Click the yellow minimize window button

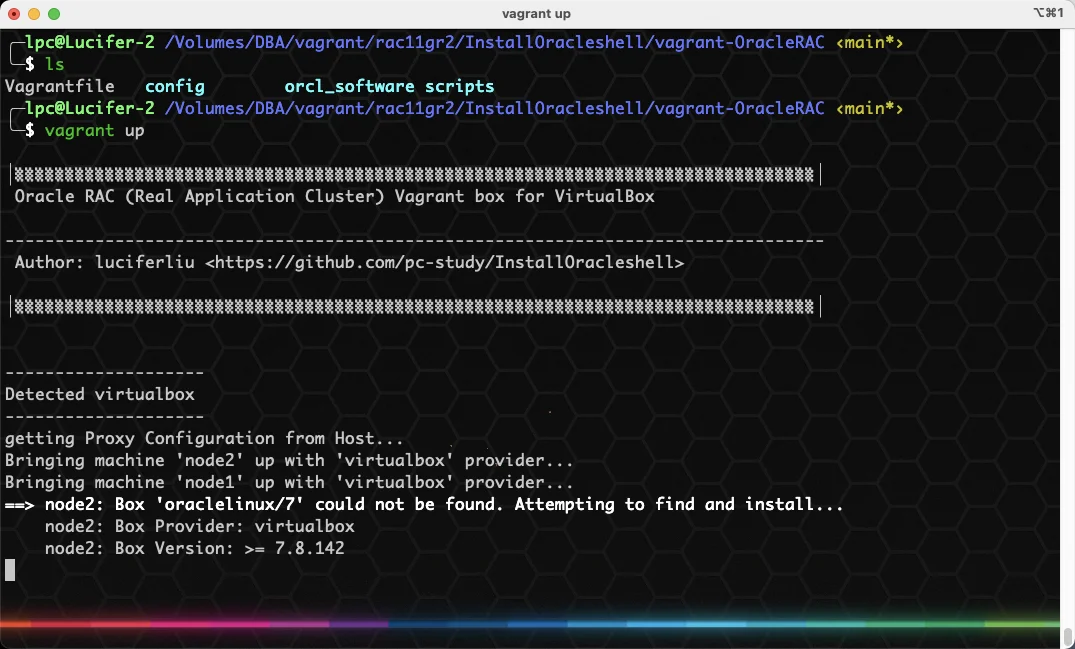(x=34, y=14)
